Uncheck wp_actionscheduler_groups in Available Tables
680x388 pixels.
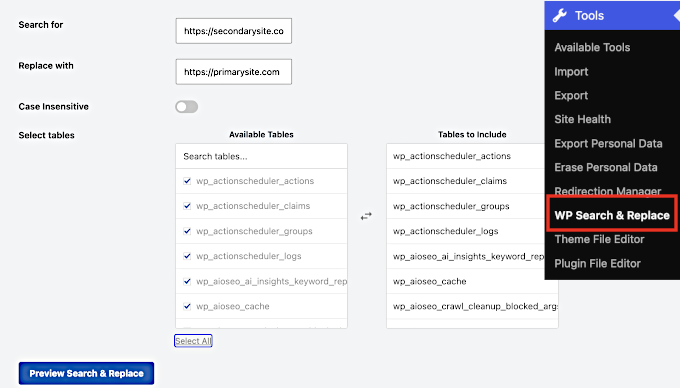[187, 231]
